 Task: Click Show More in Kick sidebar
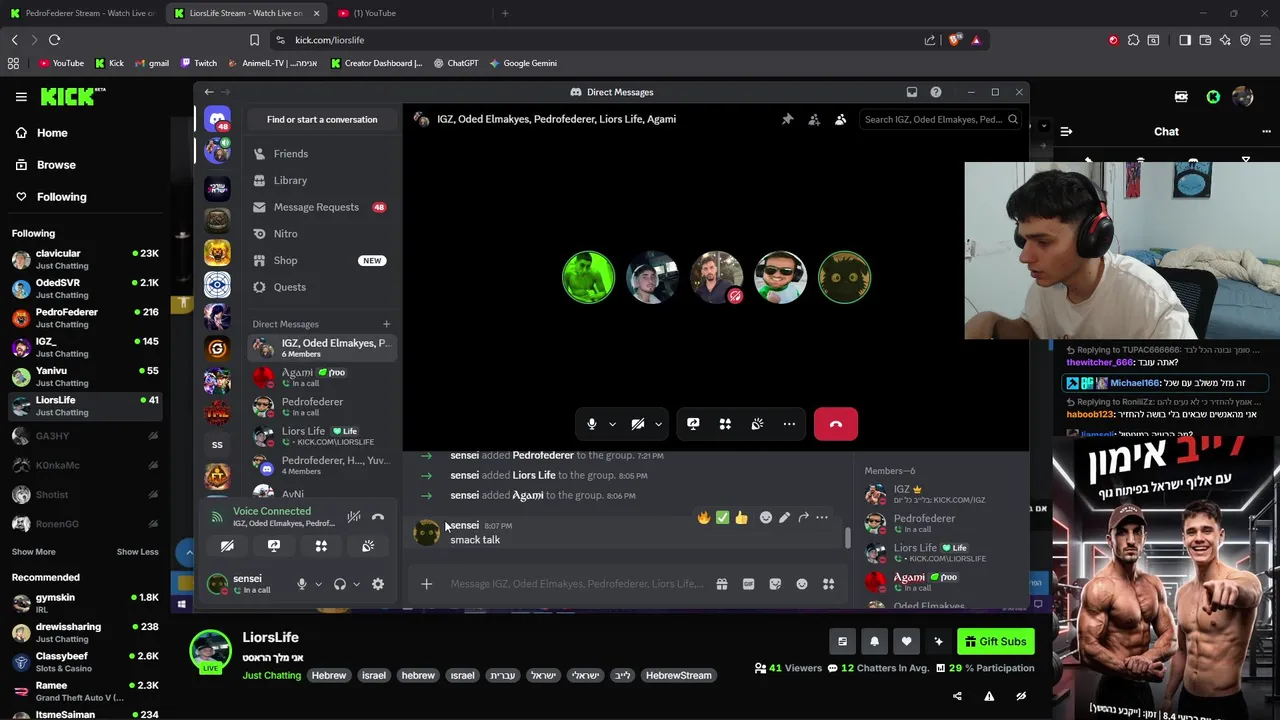[x=34, y=552]
